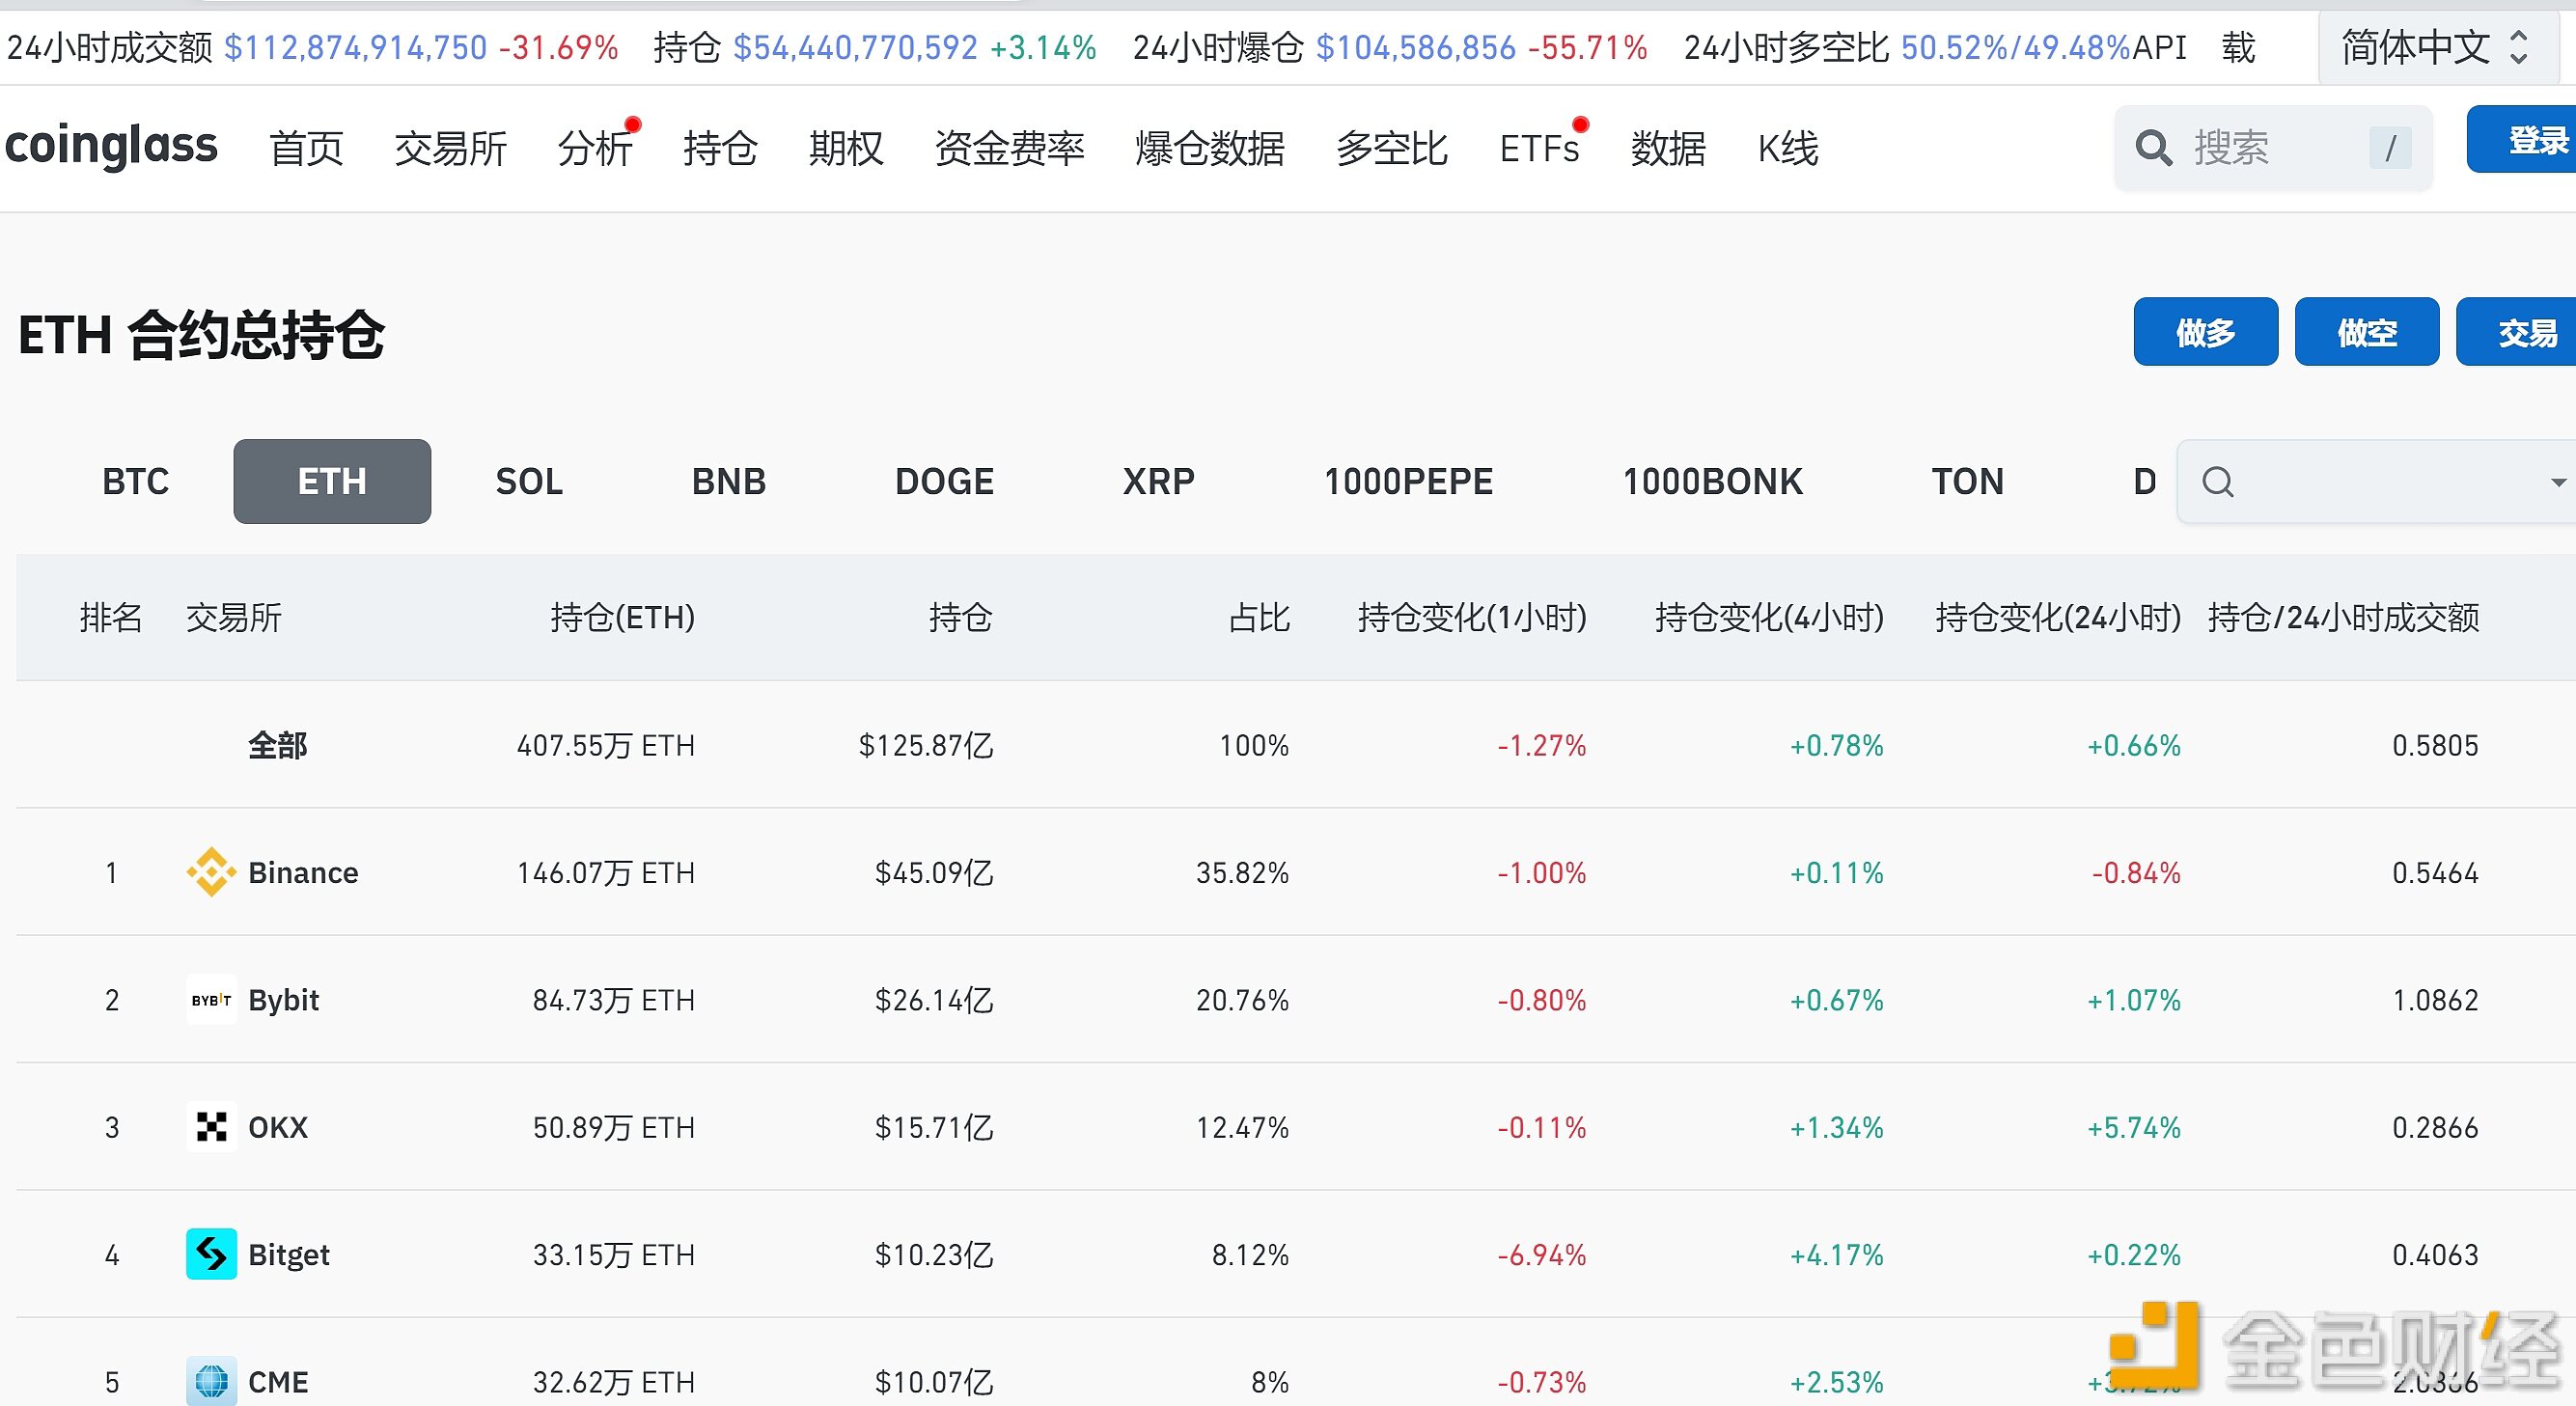The image size is (2576, 1406).
Task: Click the 全部 total row label
Action: (277, 745)
